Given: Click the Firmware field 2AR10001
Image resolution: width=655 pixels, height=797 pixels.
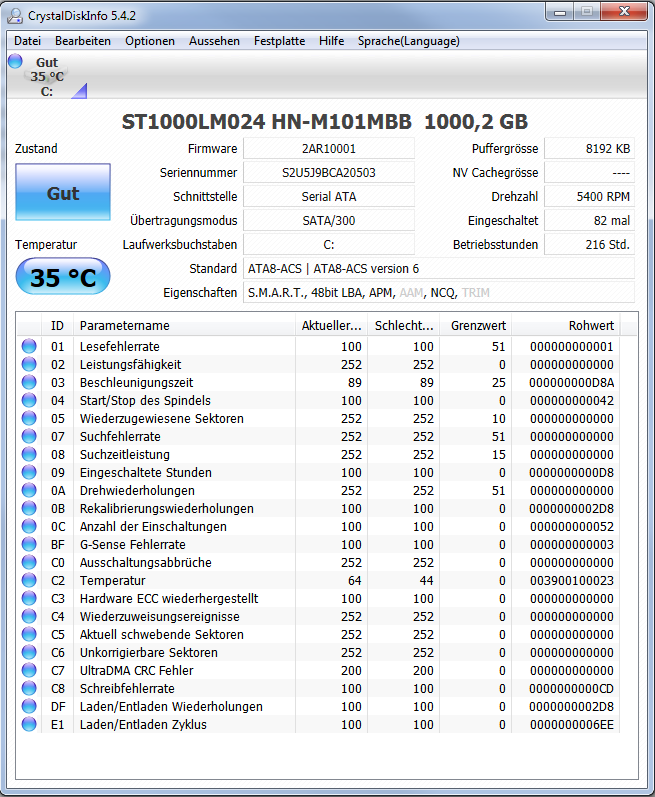Looking at the screenshot, I should 329,148.
